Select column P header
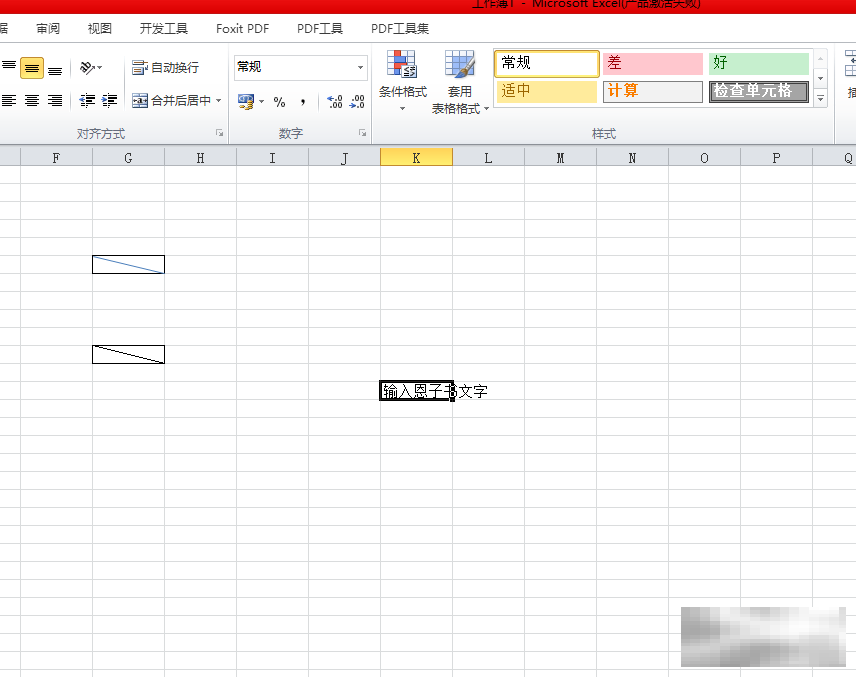Viewport: 856px width, 677px height. coord(777,158)
